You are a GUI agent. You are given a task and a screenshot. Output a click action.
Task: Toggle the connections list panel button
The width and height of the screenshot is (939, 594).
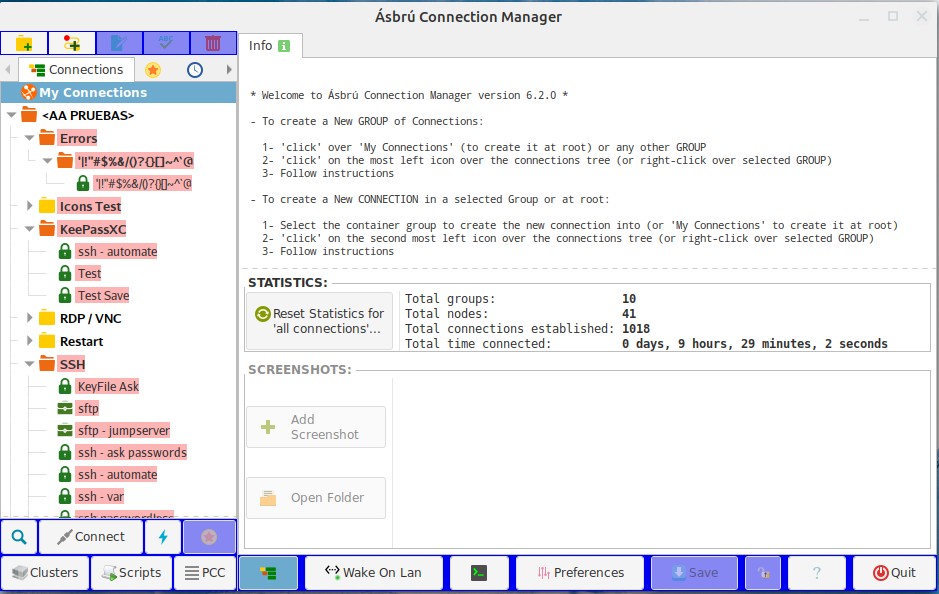[x=268, y=573]
